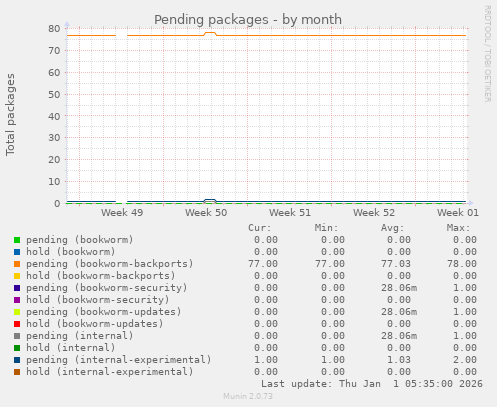Select the 'pending (bookworm-security)' legend label
Image resolution: width=497 pixels, height=407 pixels.
pos(107,288)
